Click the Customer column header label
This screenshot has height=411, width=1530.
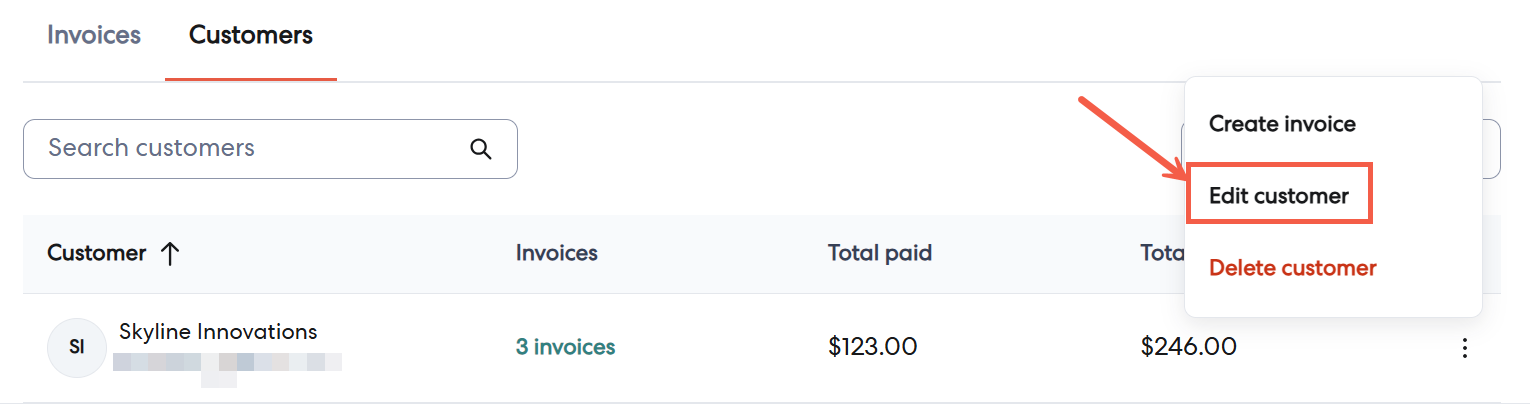pos(97,254)
